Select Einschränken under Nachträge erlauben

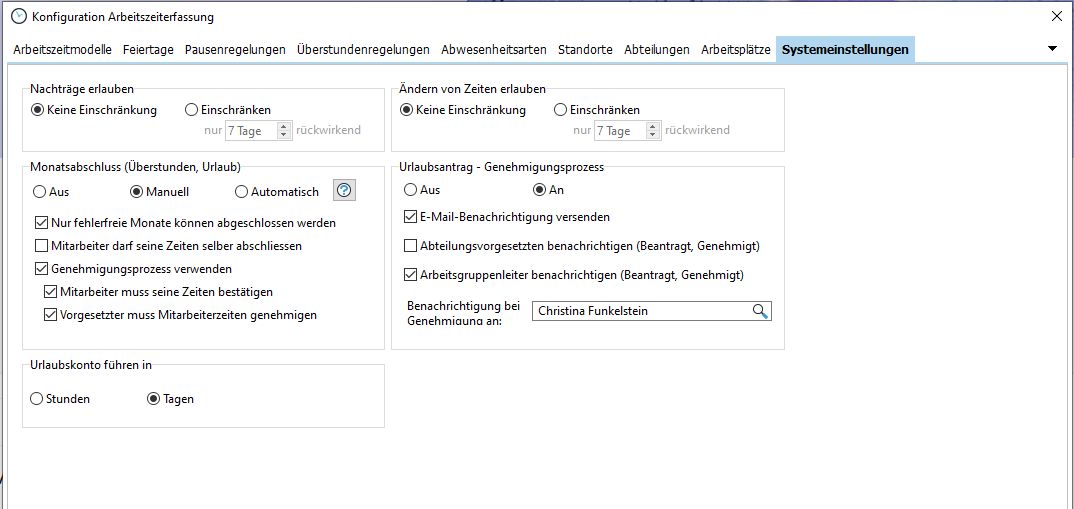[x=192, y=110]
